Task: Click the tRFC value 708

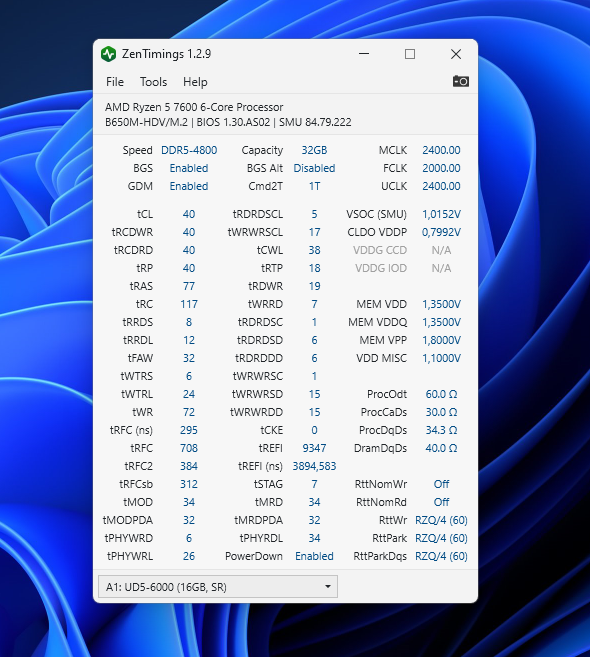Action: point(189,448)
